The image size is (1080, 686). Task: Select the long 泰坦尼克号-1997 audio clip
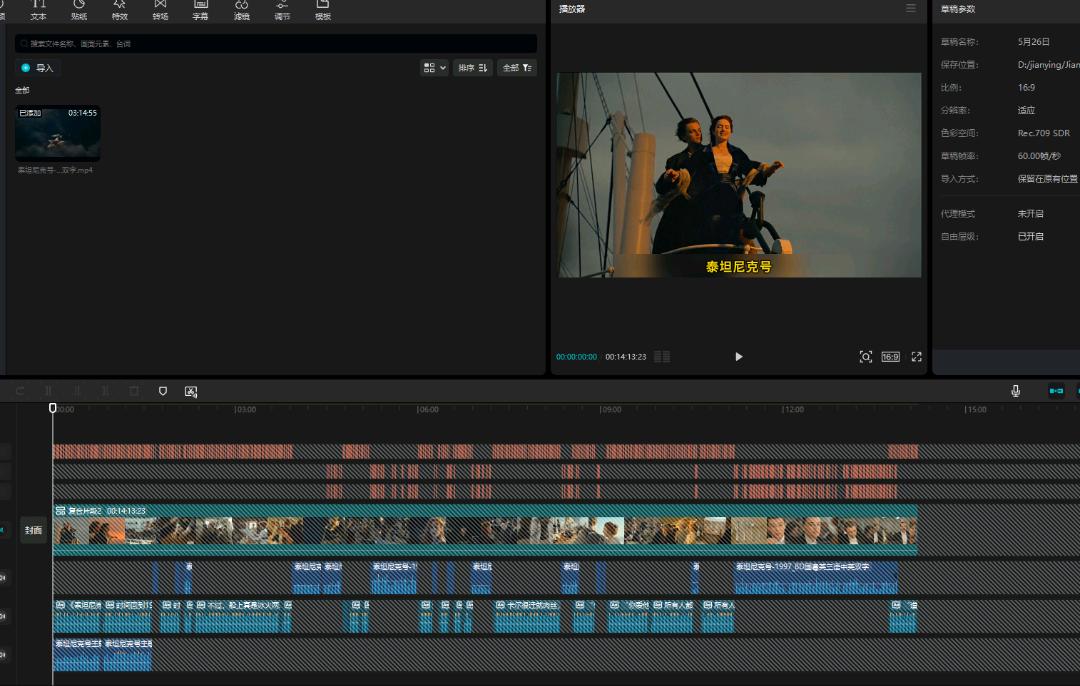point(816,577)
